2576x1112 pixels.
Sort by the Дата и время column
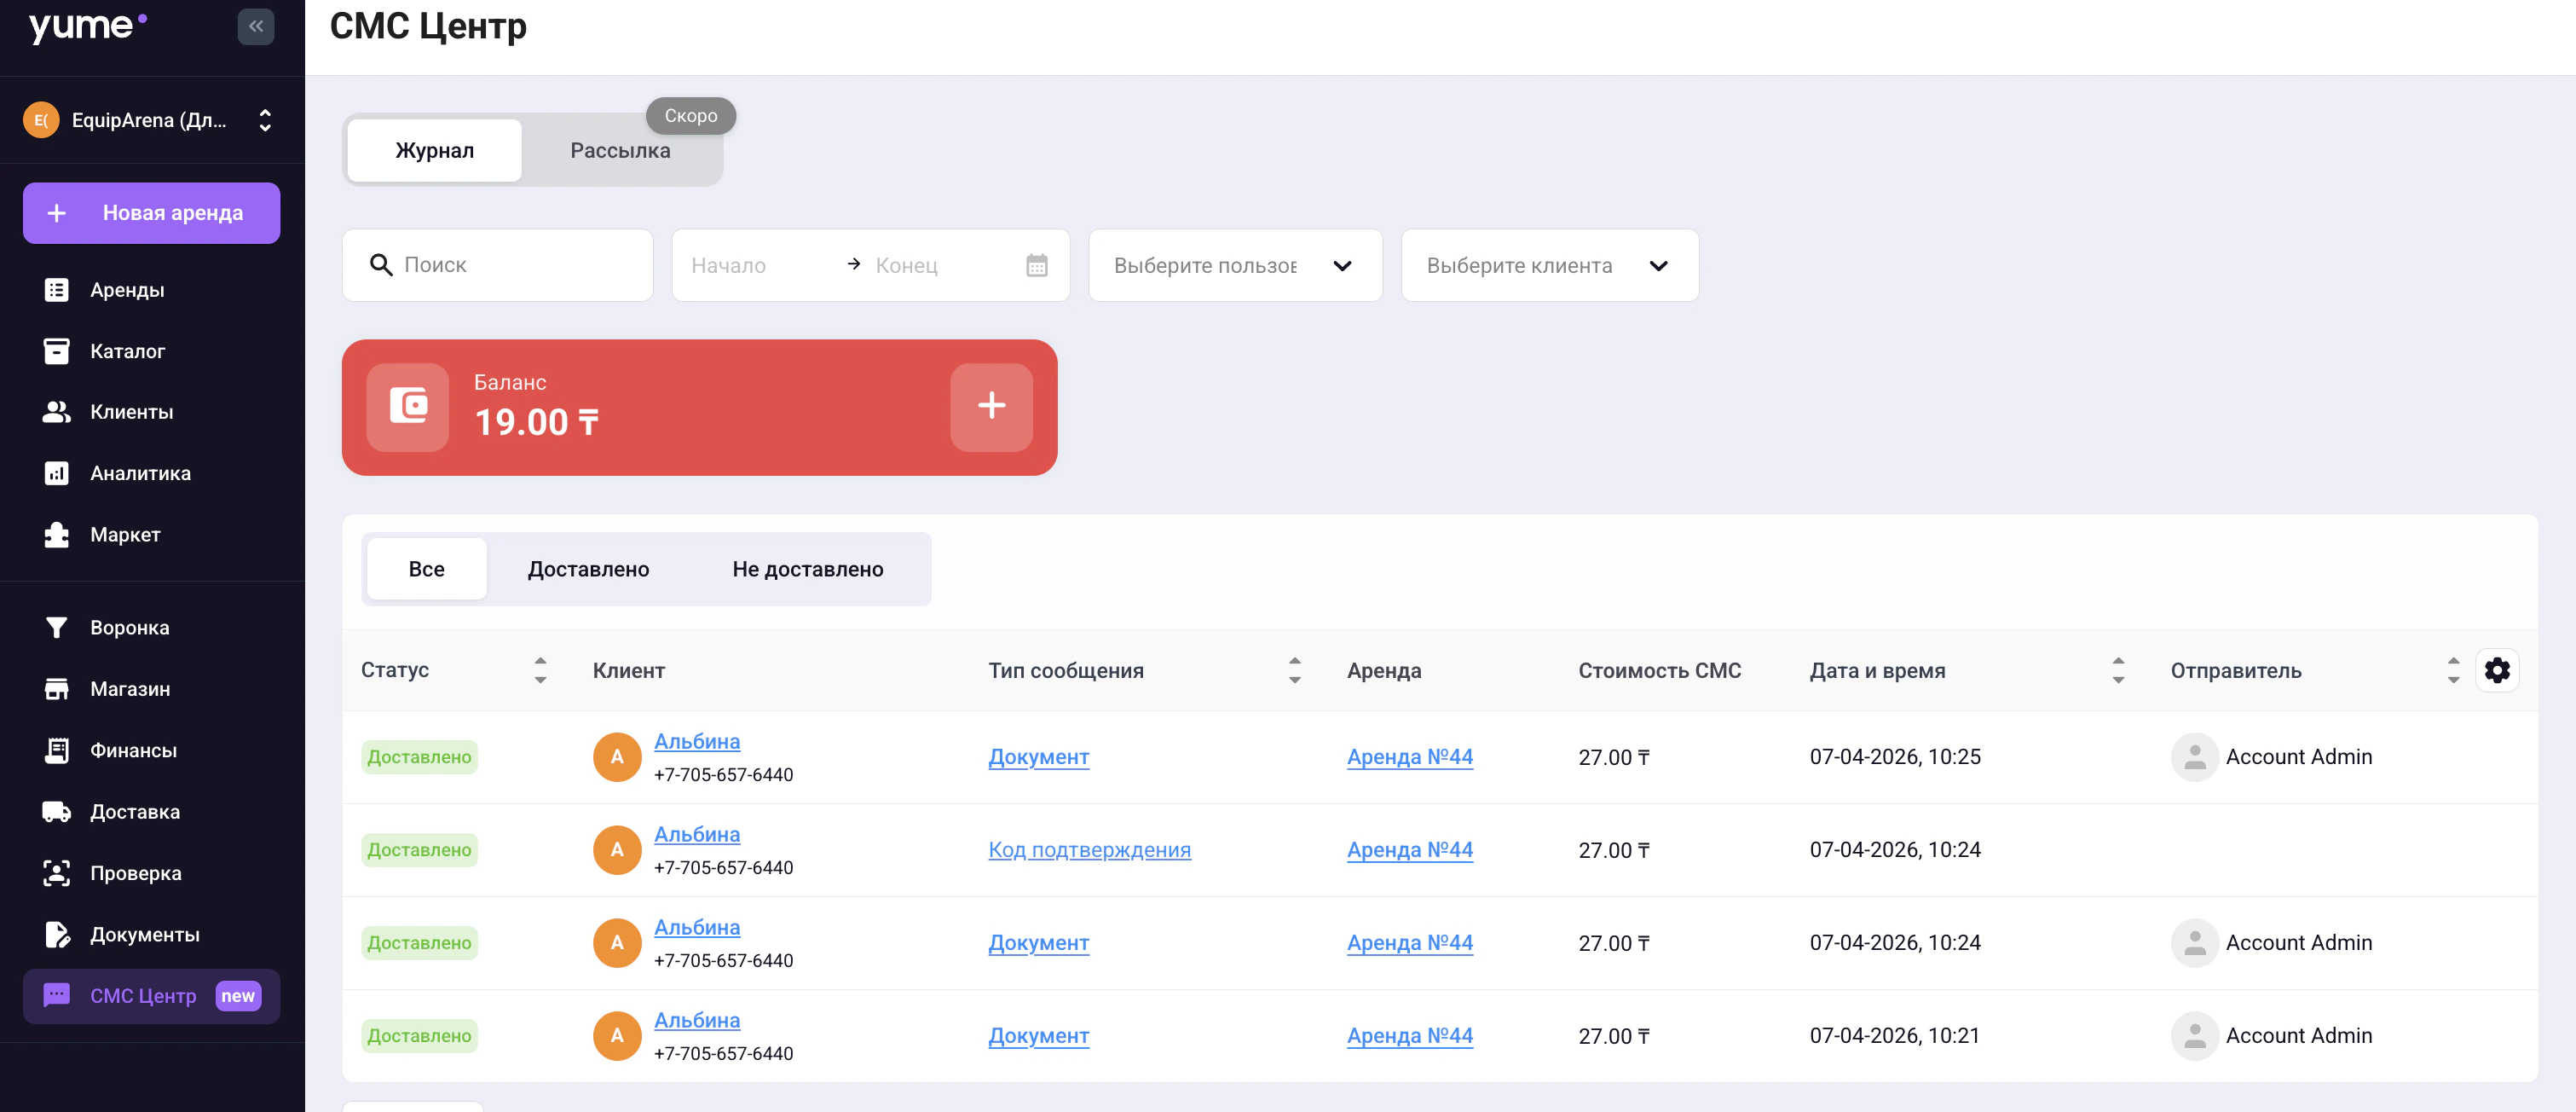pos(2117,670)
